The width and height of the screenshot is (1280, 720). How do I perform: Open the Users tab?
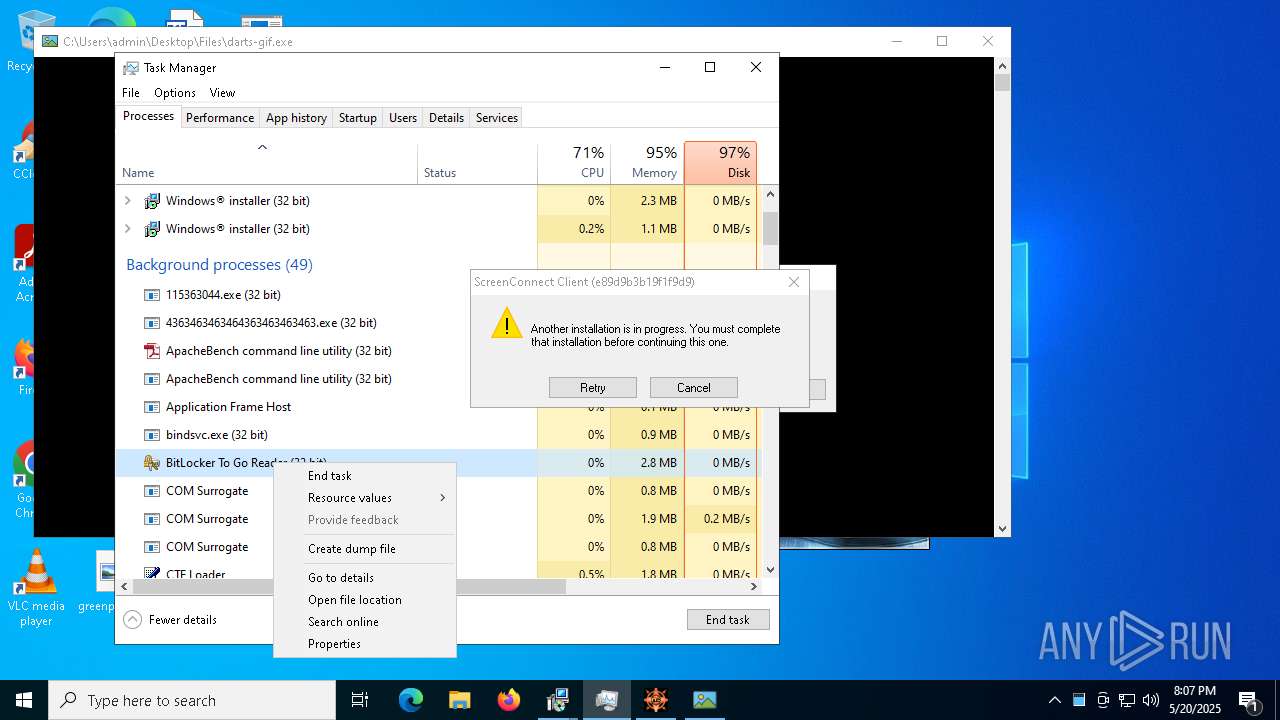(403, 118)
